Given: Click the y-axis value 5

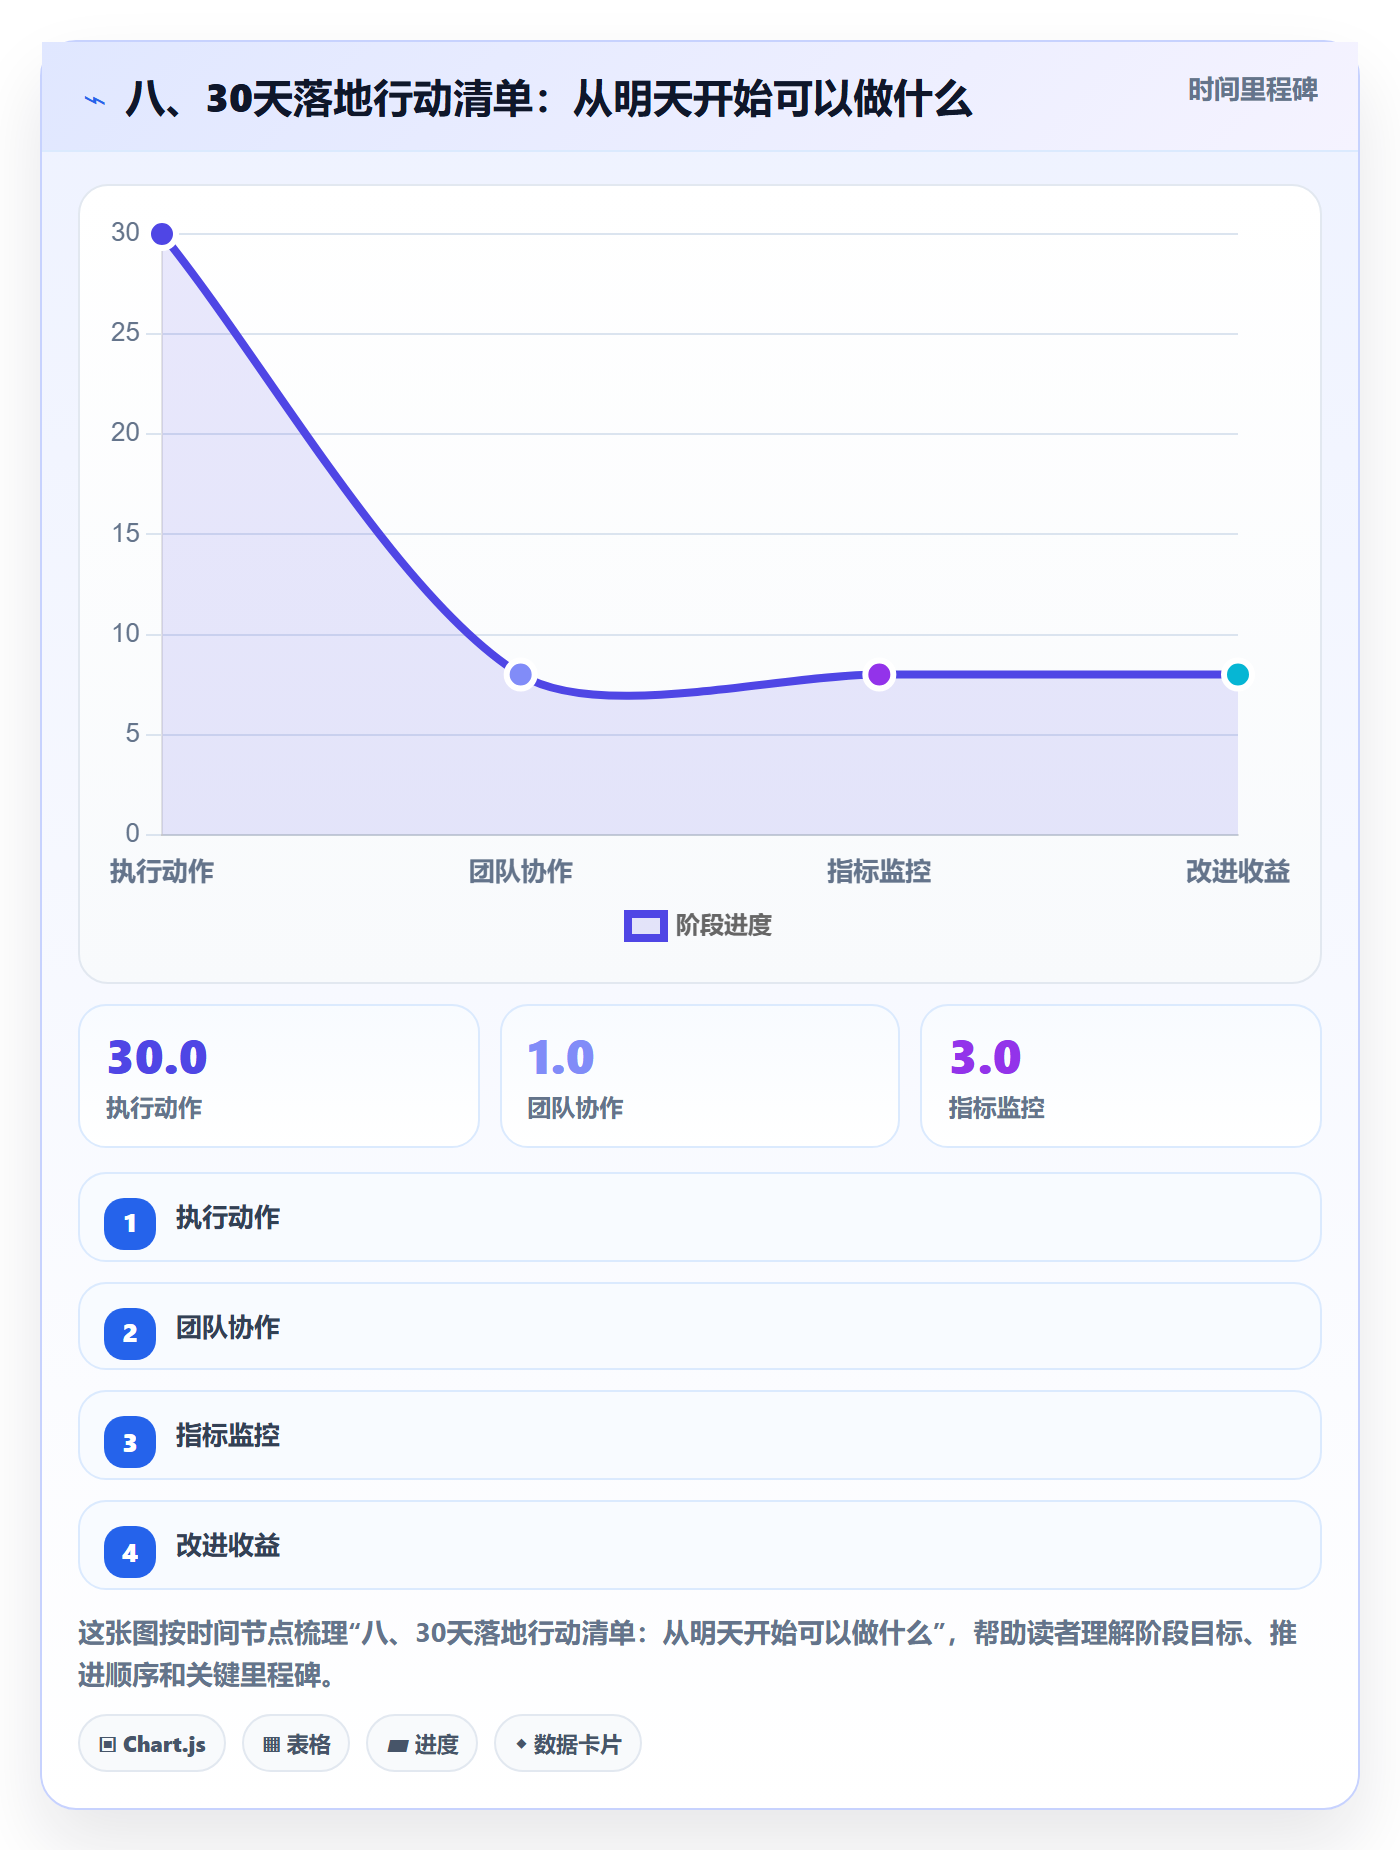Looking at the screenshot, I should [x=132, y=733].
